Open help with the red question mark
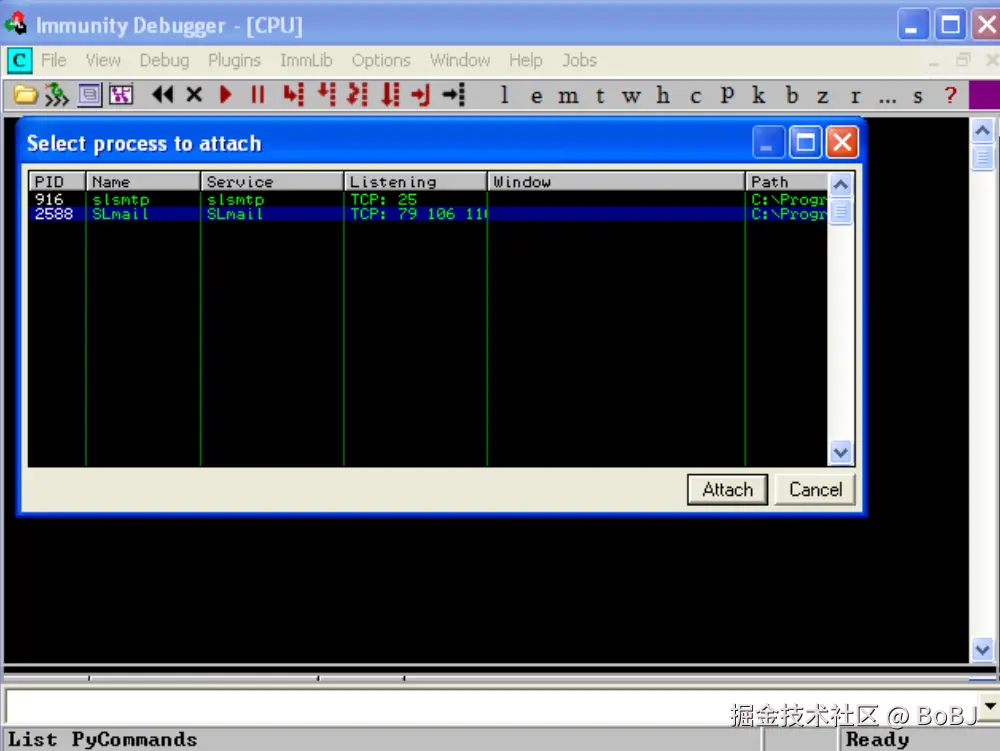Image resolution: width=1000 pixels, height=751 pixels. click(x=950, y=95)
